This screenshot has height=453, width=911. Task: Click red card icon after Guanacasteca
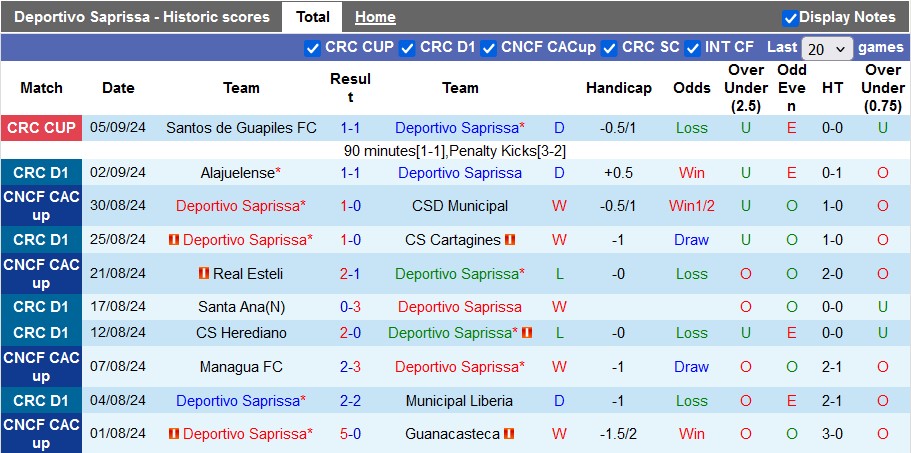point(508,434)
